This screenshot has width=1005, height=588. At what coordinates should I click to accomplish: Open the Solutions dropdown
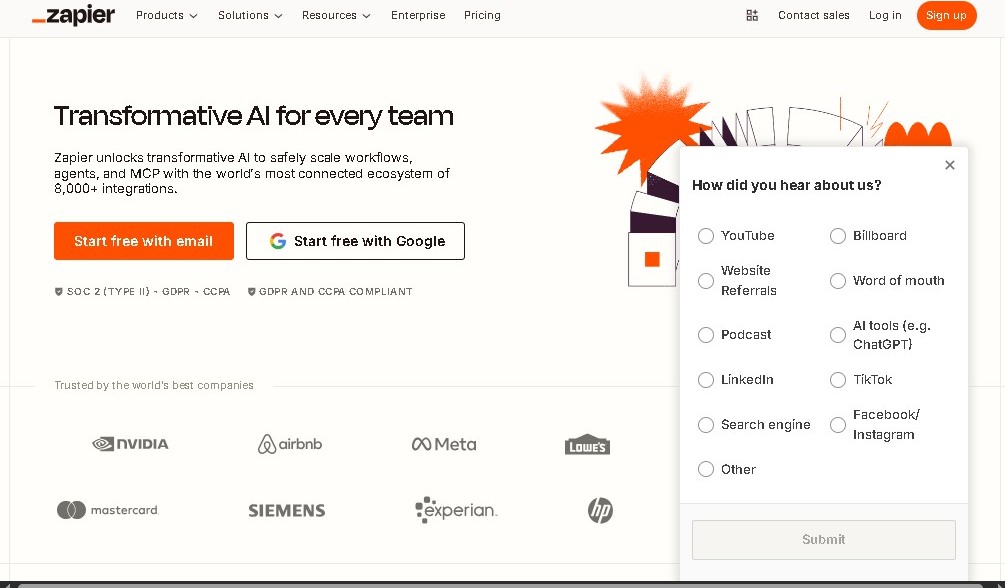click(248, 15)
